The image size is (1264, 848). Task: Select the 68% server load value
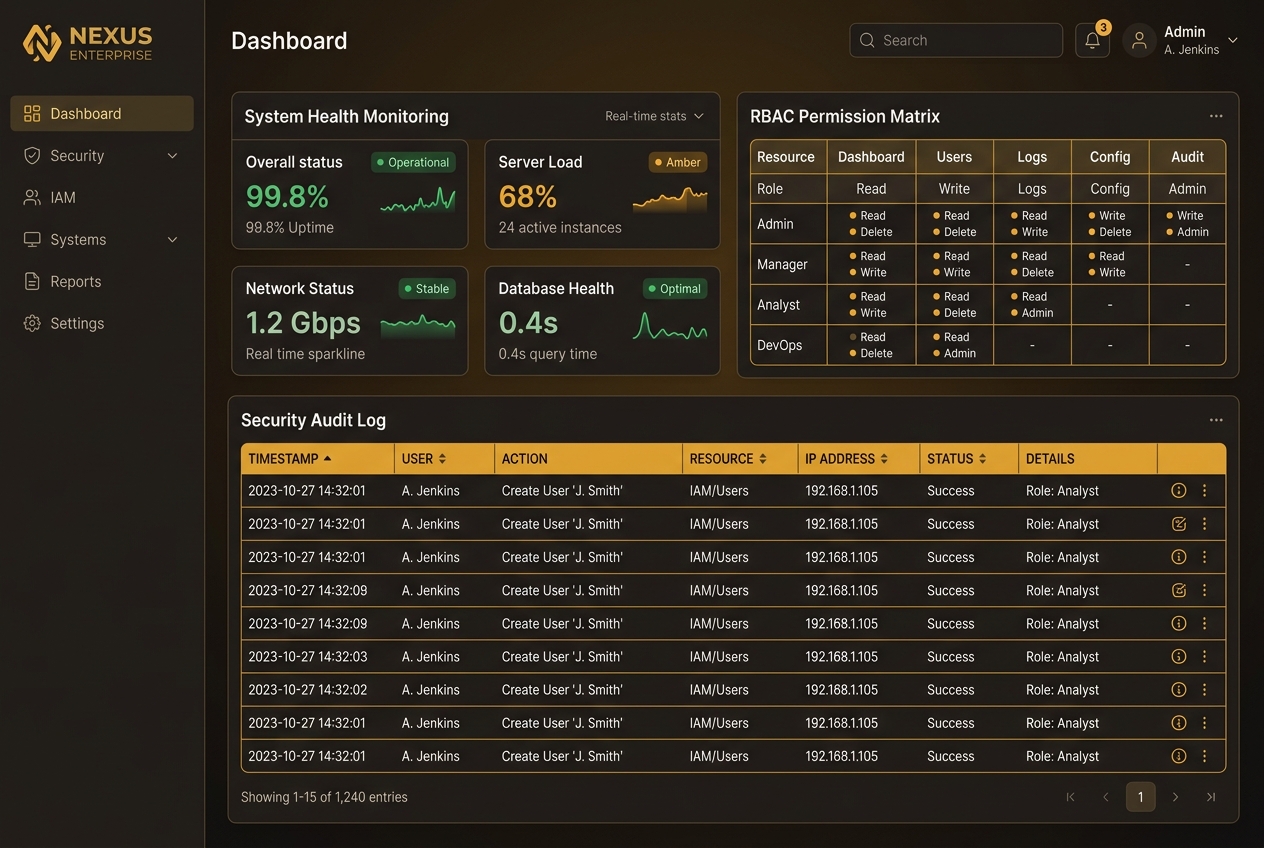[528, 196]
